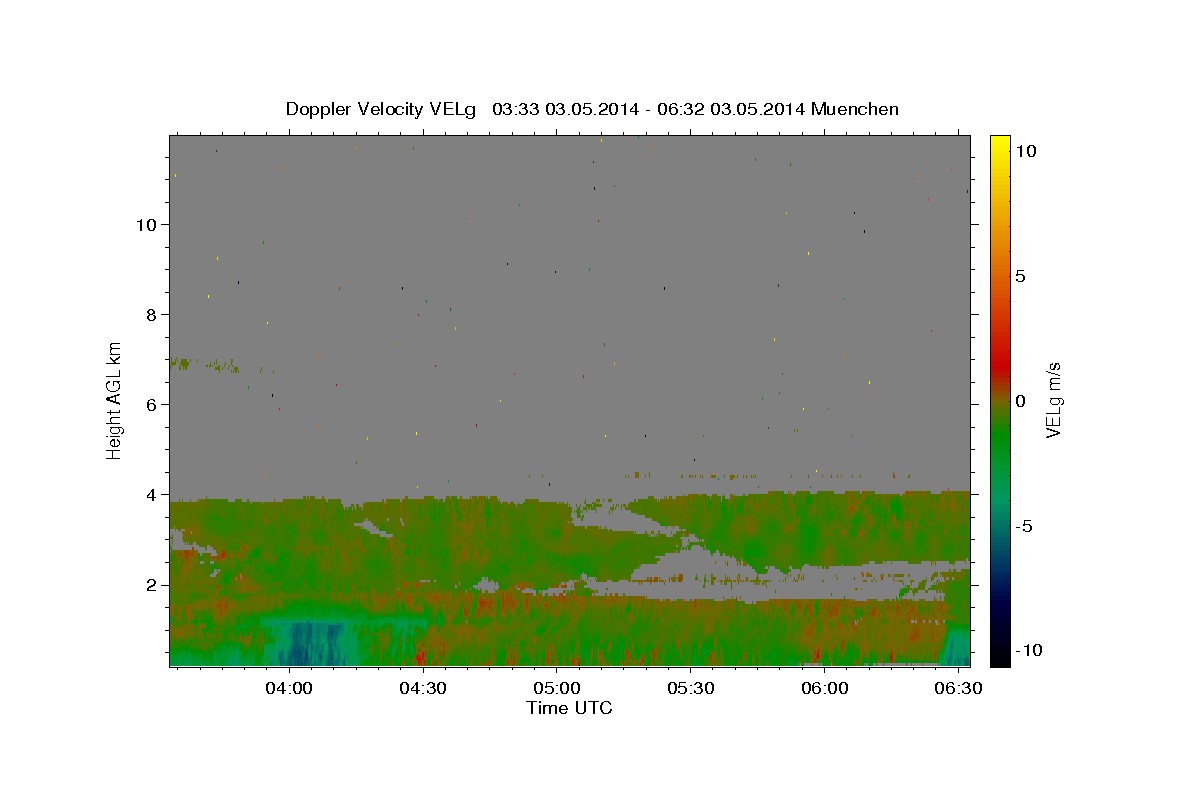Screen dimensions: 1200x800
Task: Select the 04:30 time tick label
Action: pos(423,688)
